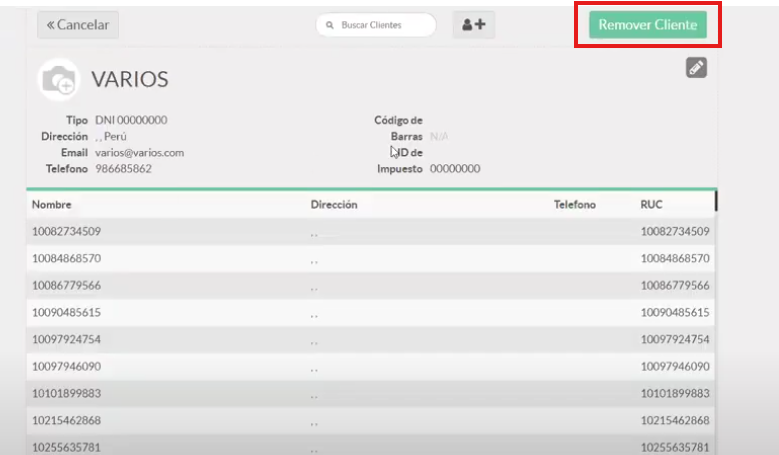Click the customer photo camera placeholder
Viewport: 779px width, 455px height.
point(57,79)
